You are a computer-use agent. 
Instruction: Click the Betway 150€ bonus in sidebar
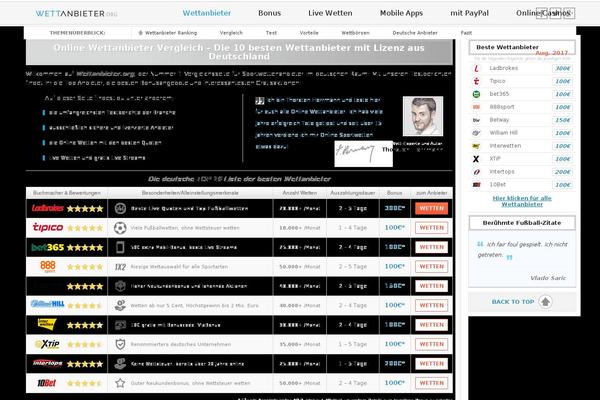[x=562, y=120]
